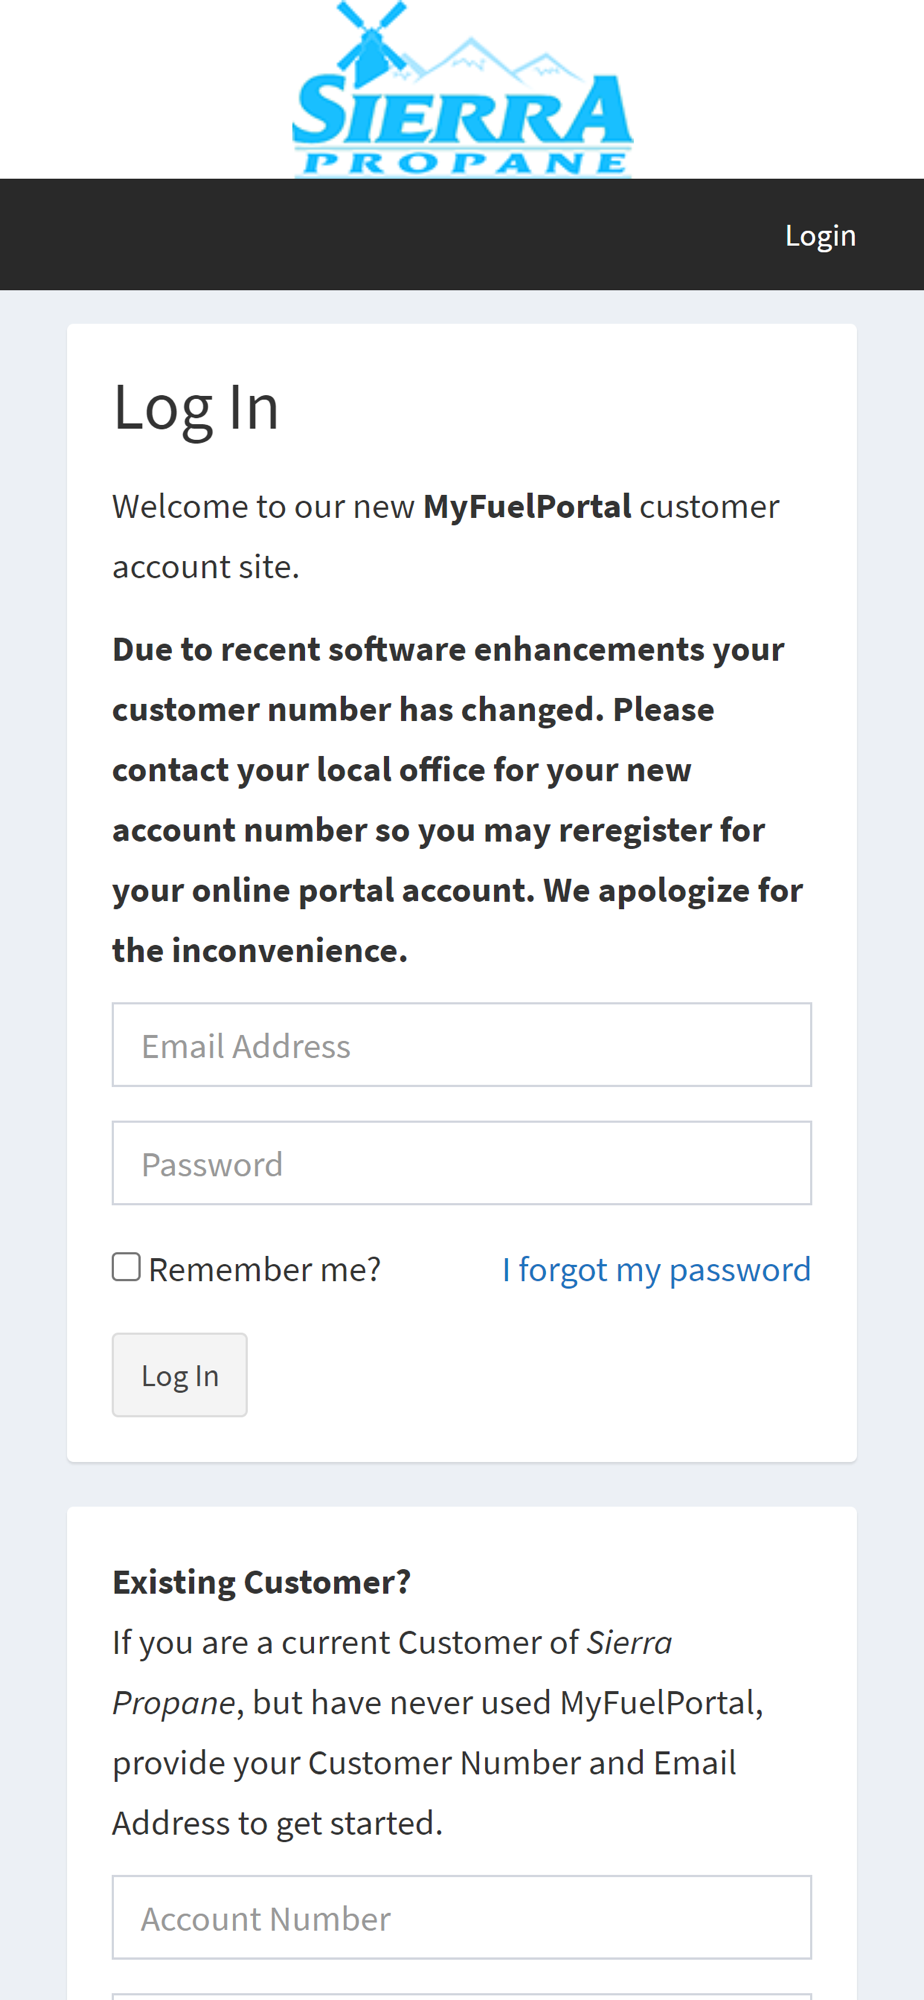Focus the Email Address field
Viewport: 924px width, 2000px height.
[462, 1045]
